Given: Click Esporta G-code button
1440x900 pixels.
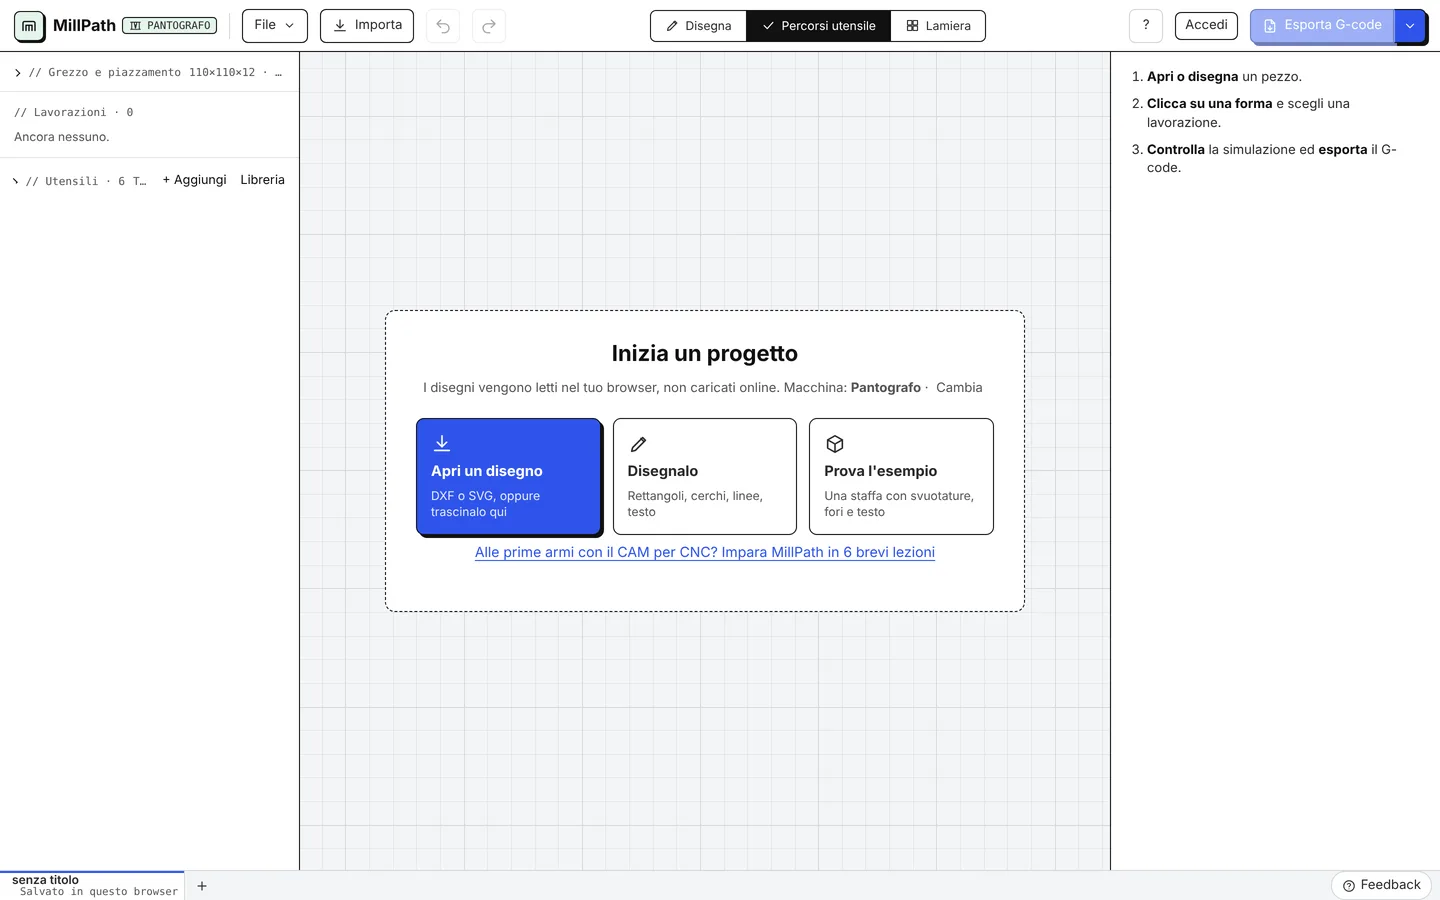Looking at the screenshot, I should [1321, 25].
